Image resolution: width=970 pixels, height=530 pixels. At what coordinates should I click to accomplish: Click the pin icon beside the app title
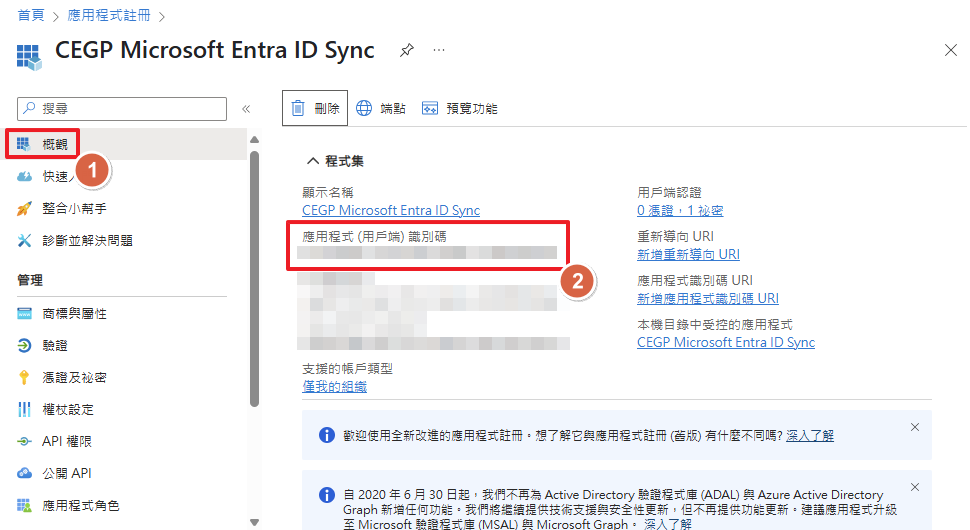tap(406, 50)
